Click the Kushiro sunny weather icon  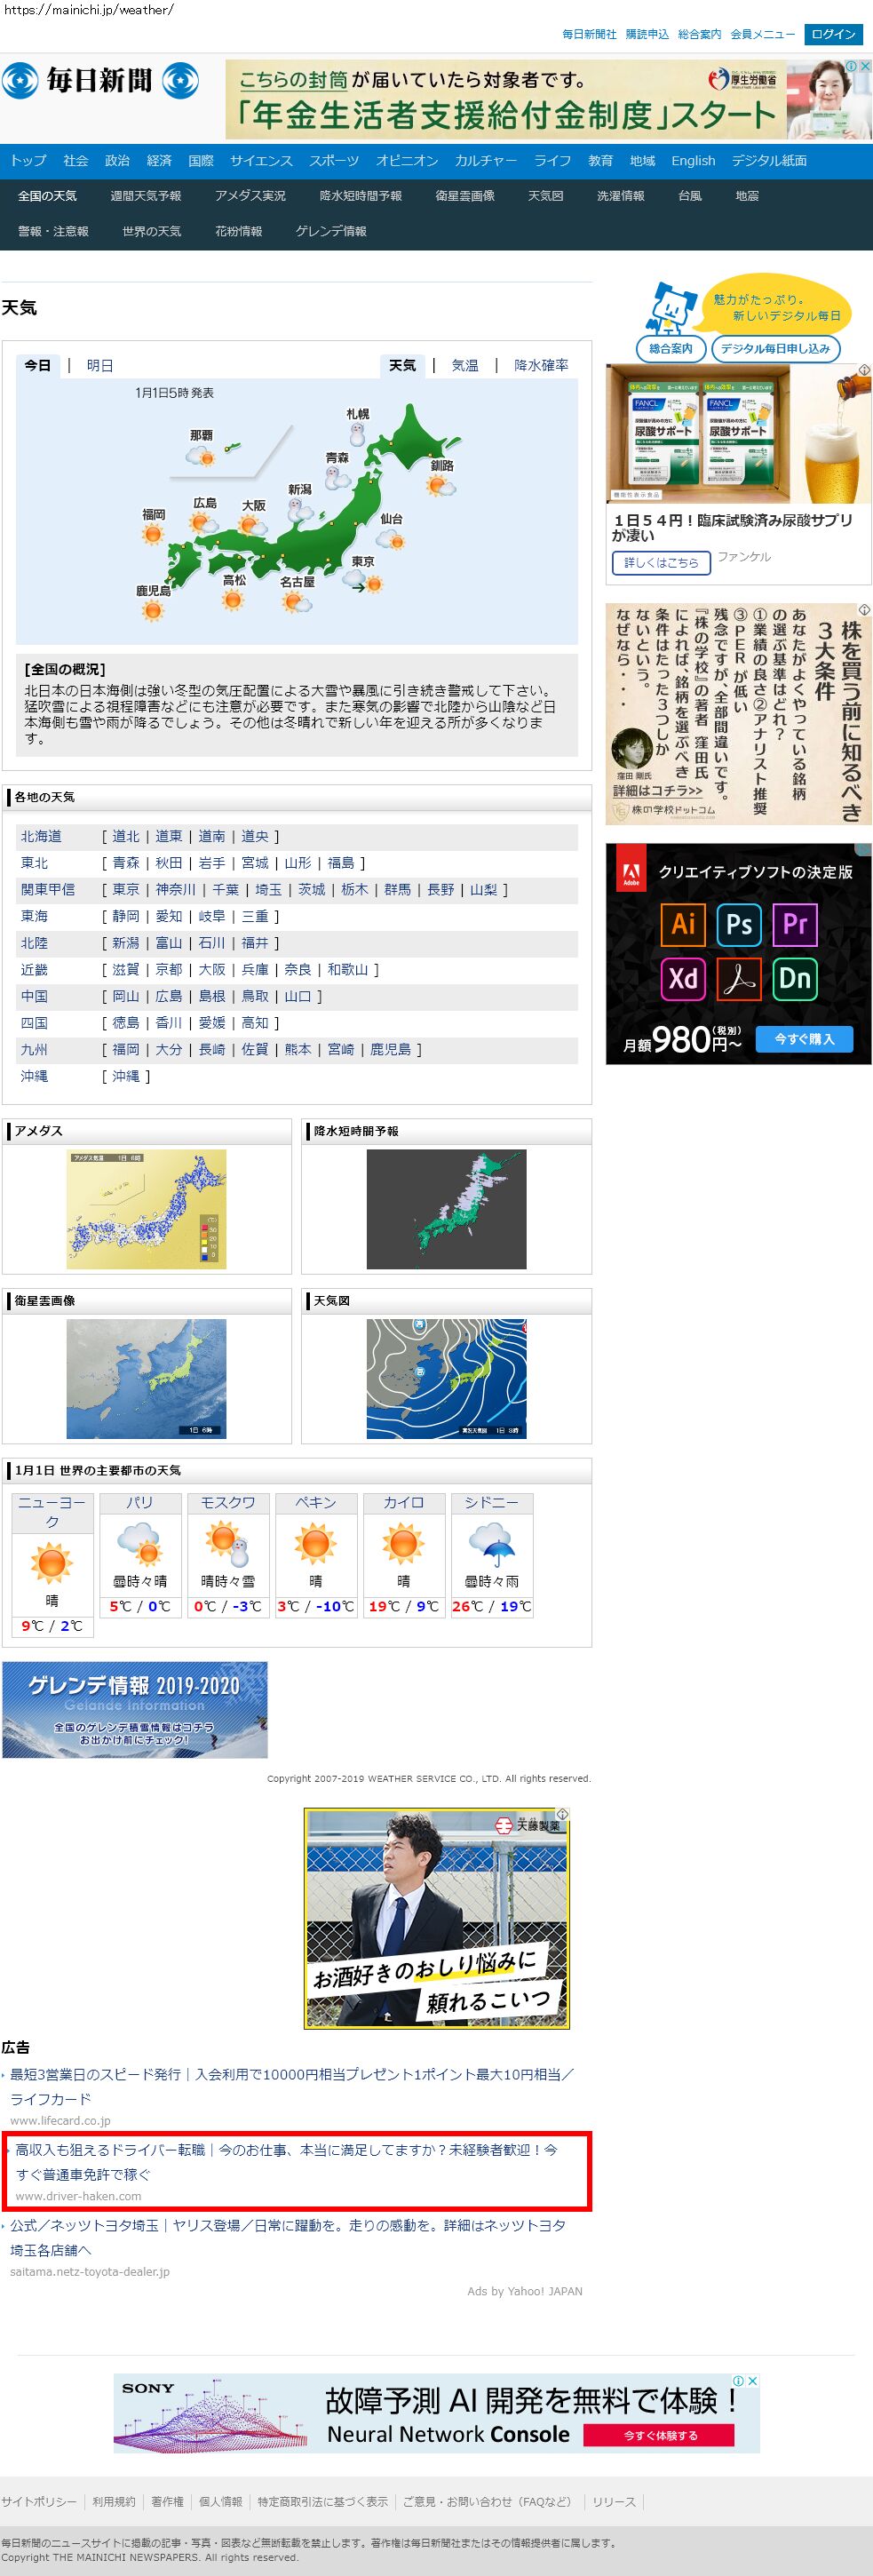click(x=440, y=486)
